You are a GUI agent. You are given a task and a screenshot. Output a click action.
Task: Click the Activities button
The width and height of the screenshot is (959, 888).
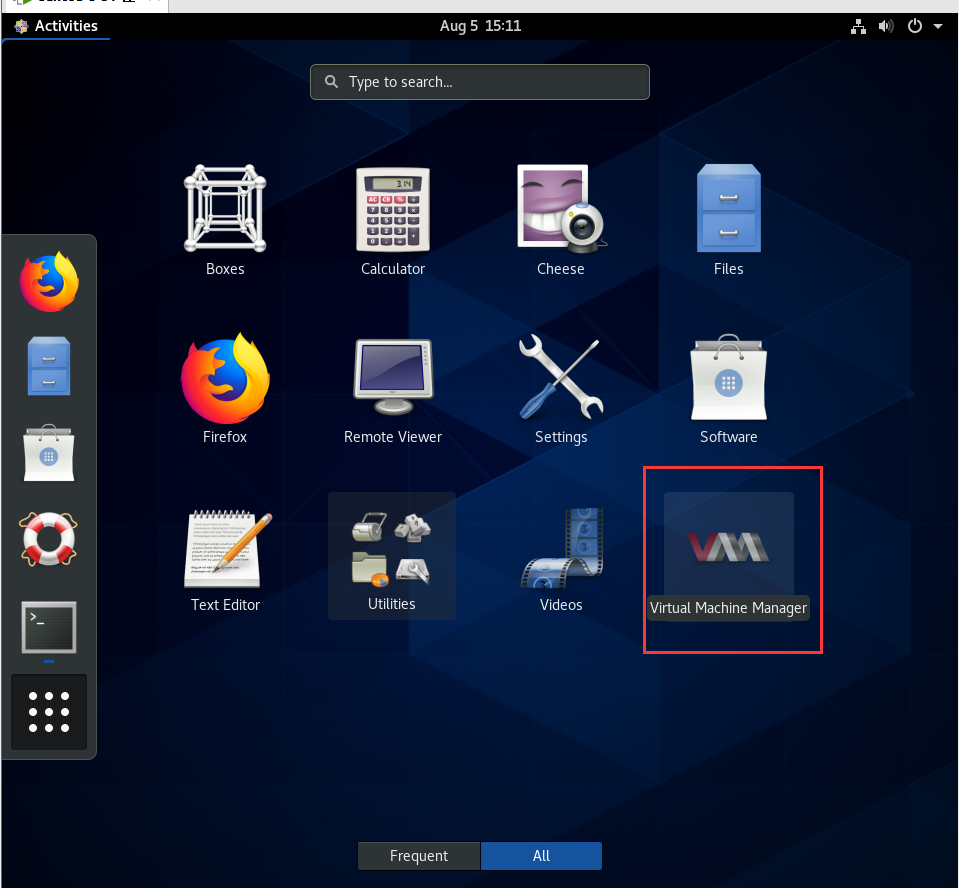(x=56, y=26)
